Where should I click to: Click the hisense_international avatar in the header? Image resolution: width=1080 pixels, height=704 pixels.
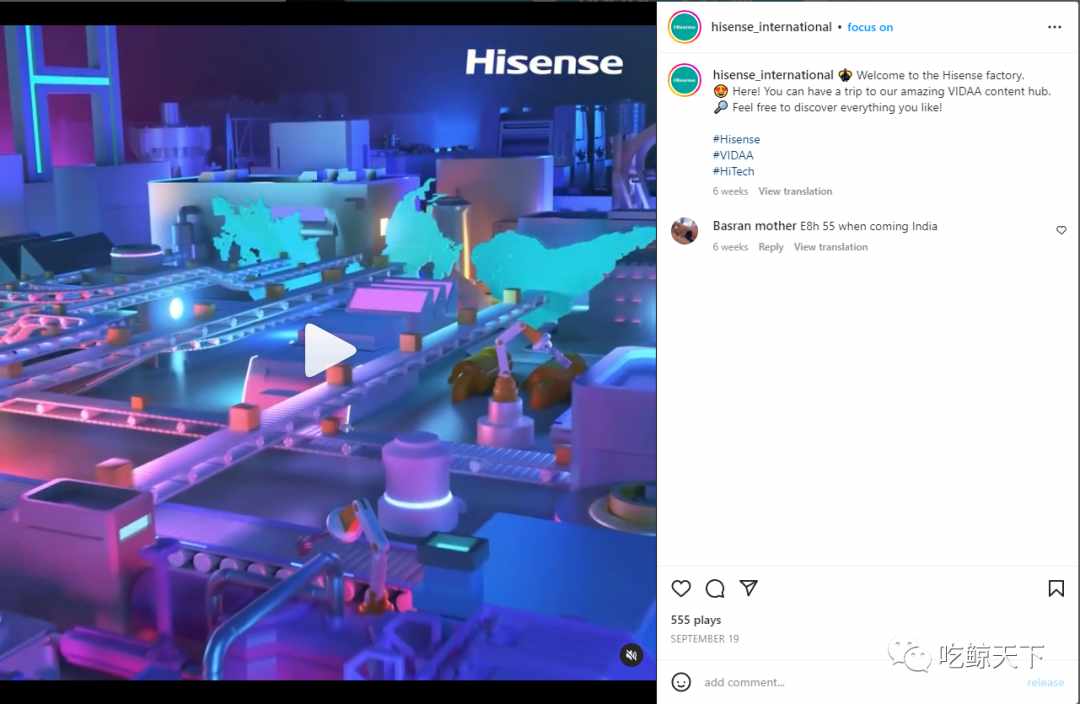point(685,27)
